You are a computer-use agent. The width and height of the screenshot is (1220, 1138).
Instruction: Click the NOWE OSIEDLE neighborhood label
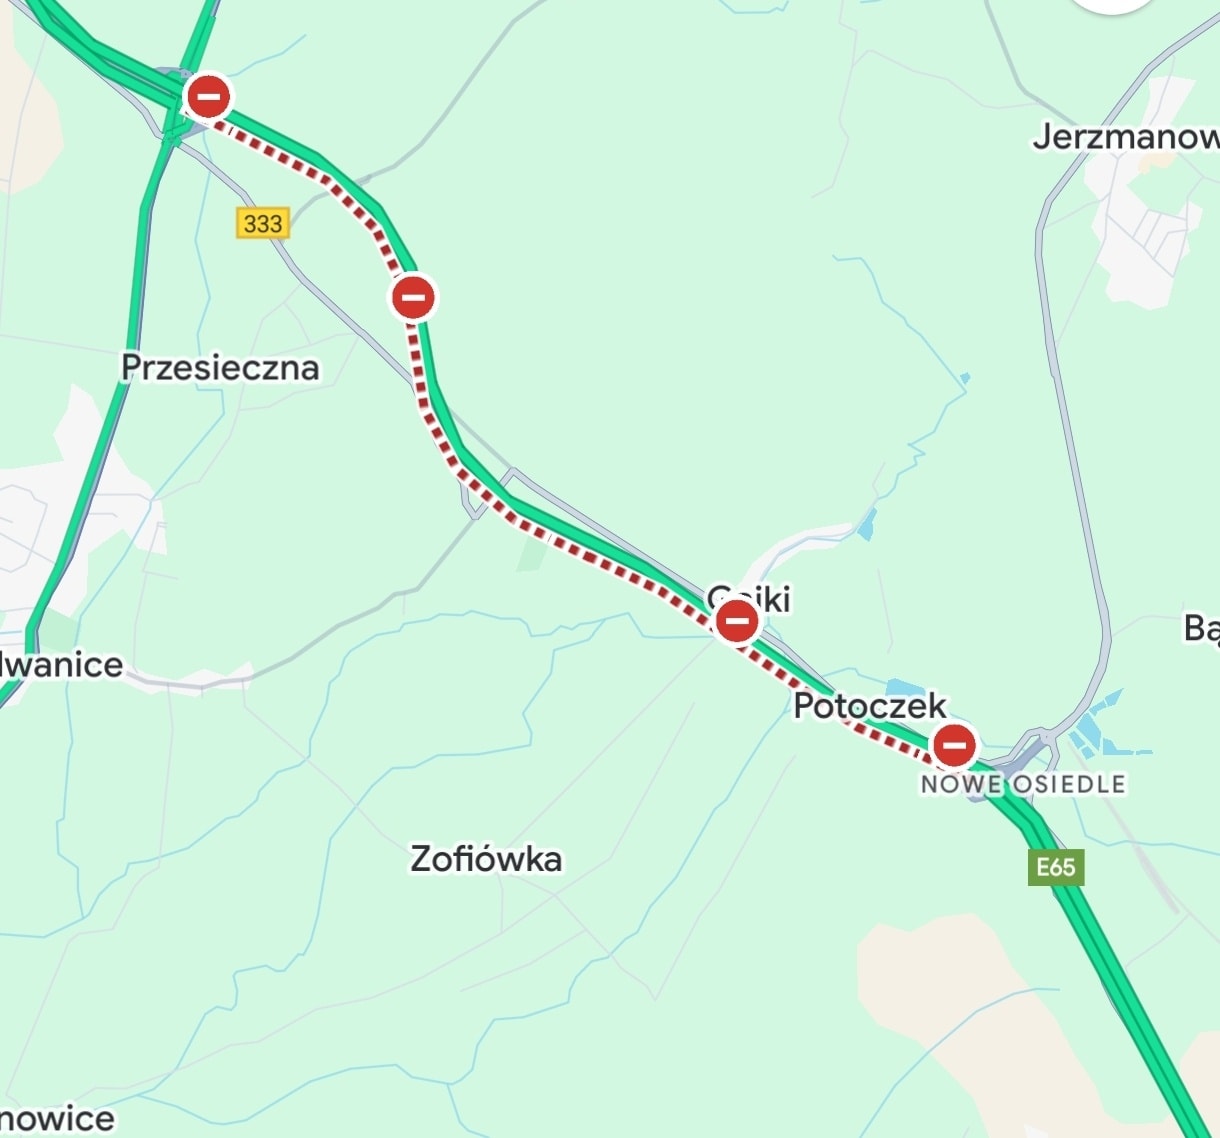coord(1023,784)
